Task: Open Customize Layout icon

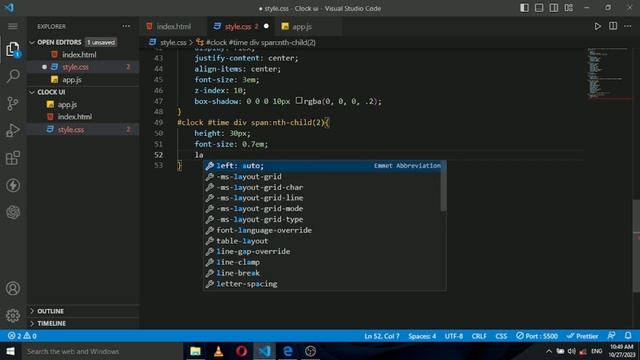Action: click(x=569, y=8)
